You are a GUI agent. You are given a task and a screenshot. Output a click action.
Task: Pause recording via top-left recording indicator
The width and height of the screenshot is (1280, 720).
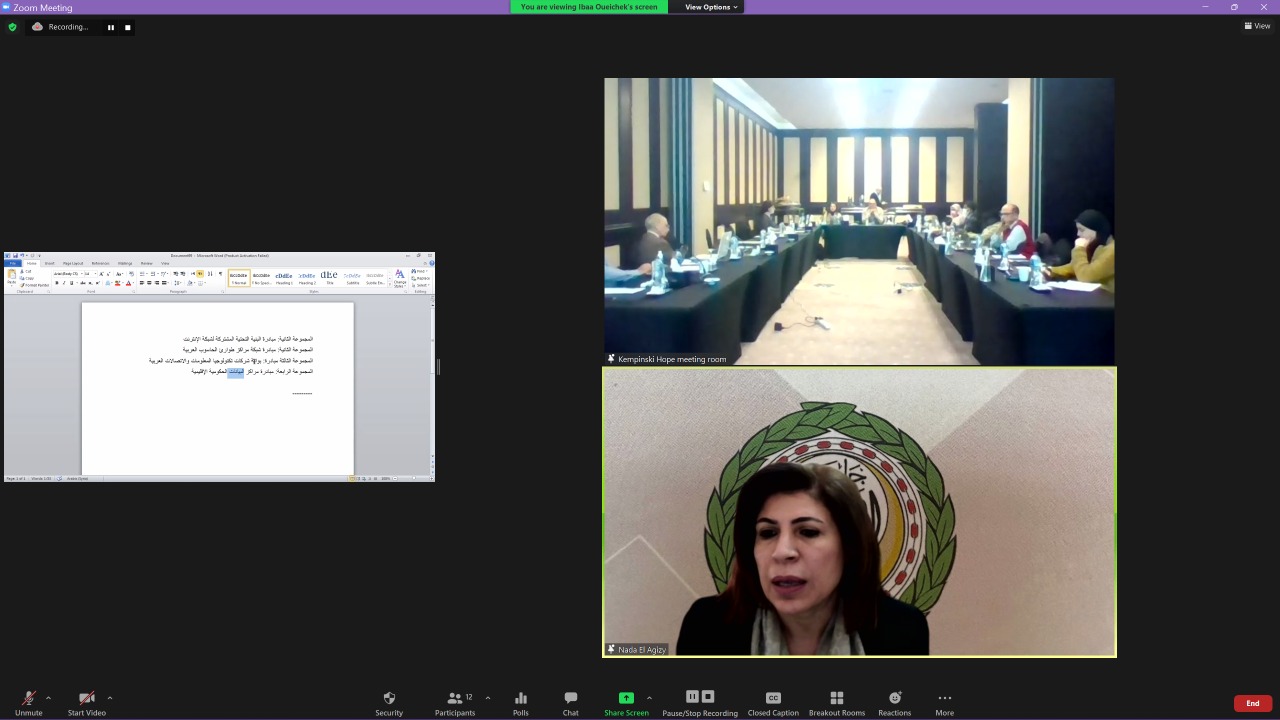[x=110, y=27]
